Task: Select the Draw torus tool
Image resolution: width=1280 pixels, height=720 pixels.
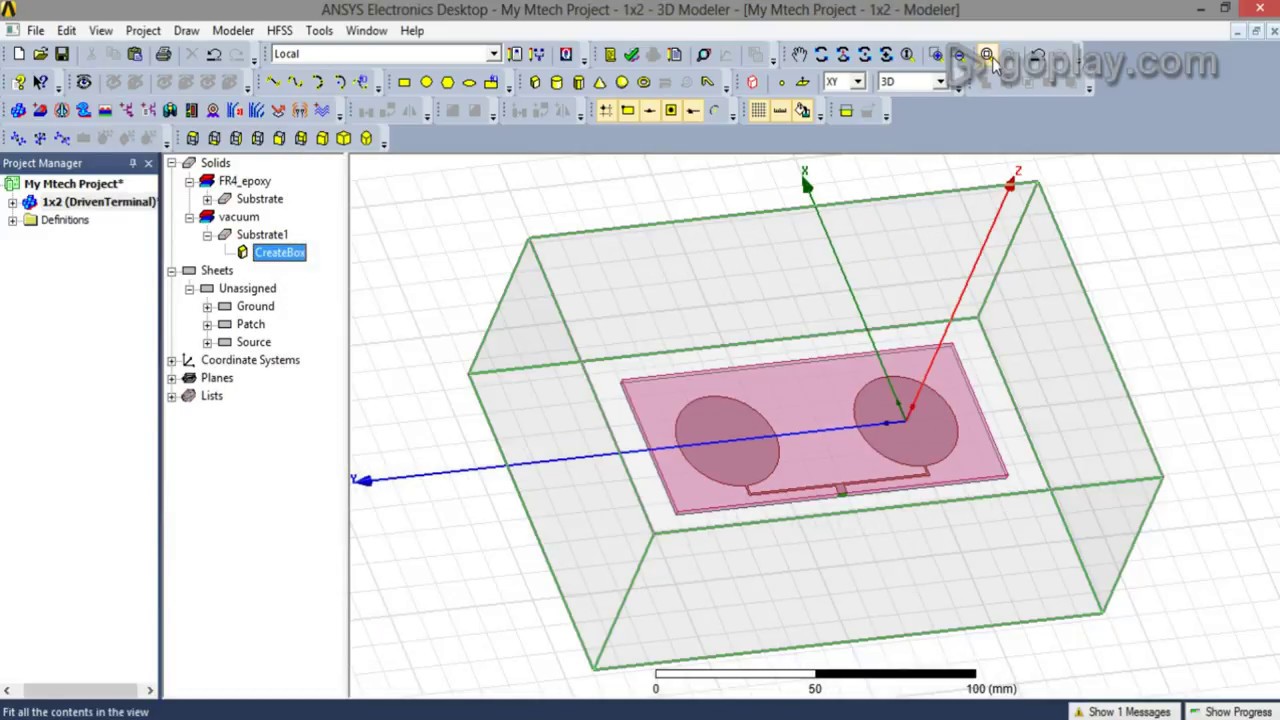Action: coord(643,82)
